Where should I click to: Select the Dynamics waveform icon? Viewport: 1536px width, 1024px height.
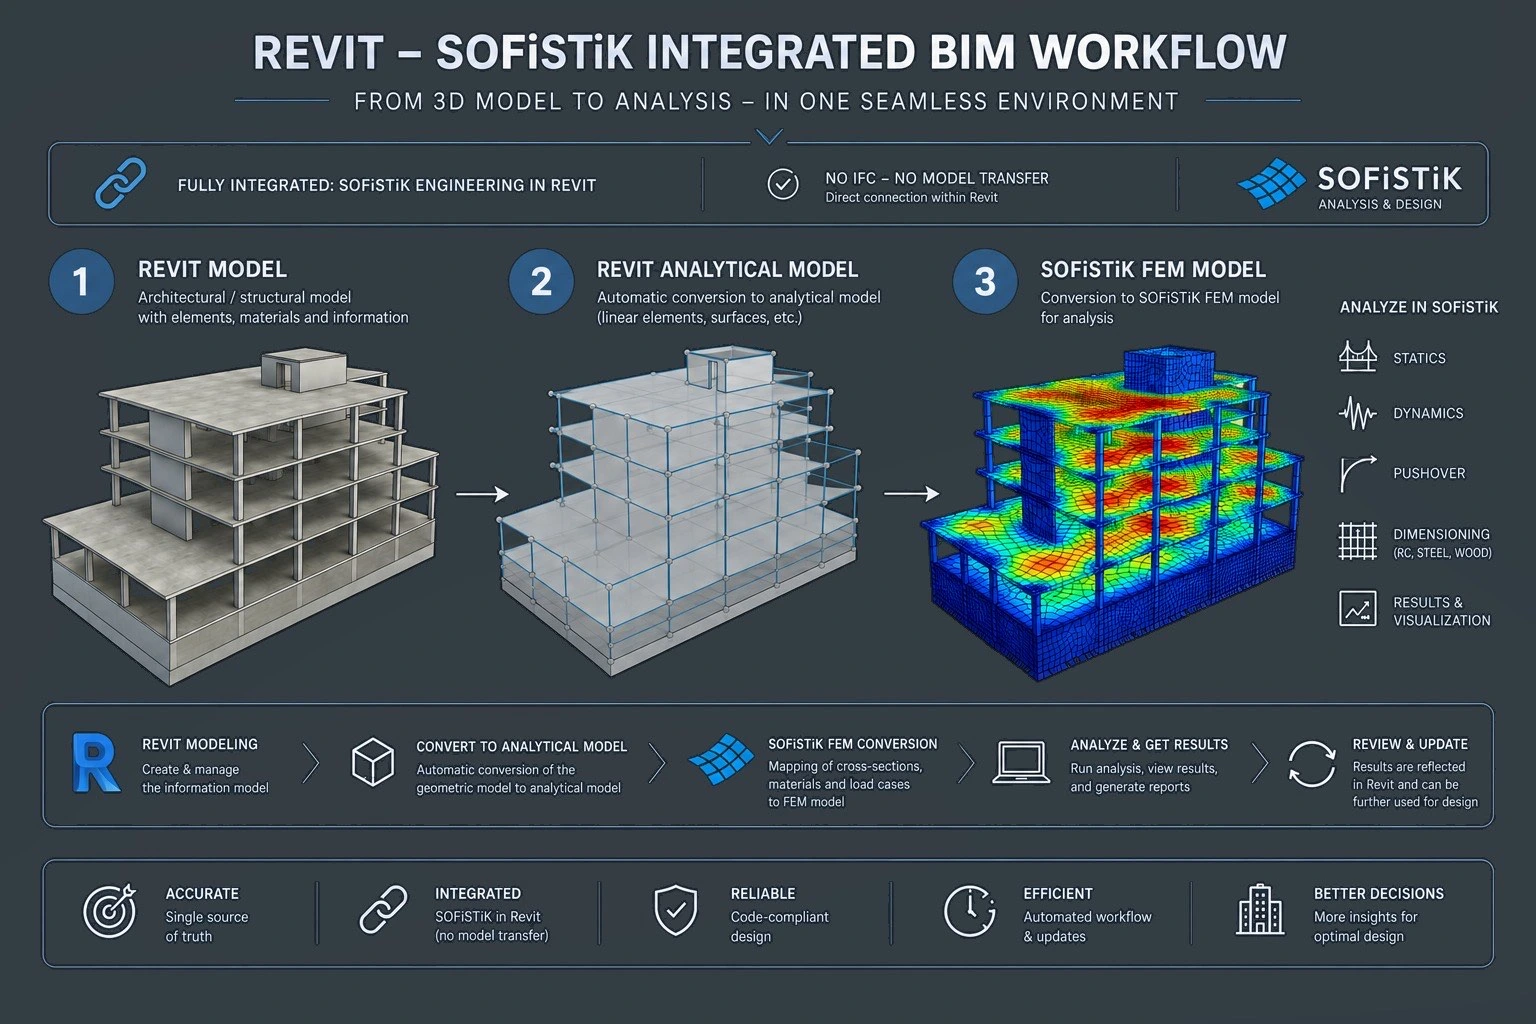tap(1357, 413)
